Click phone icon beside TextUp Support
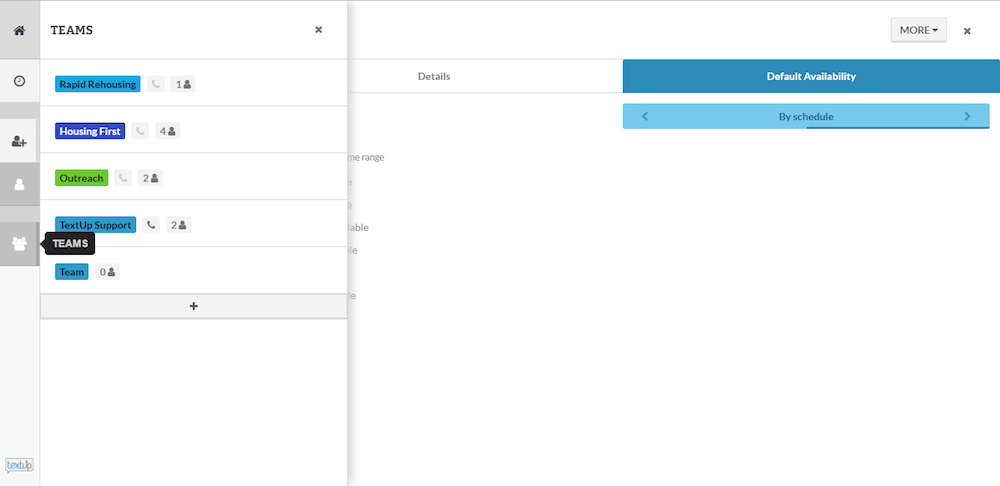Viewport: 1000px width, 486px height. pos(151,225)
